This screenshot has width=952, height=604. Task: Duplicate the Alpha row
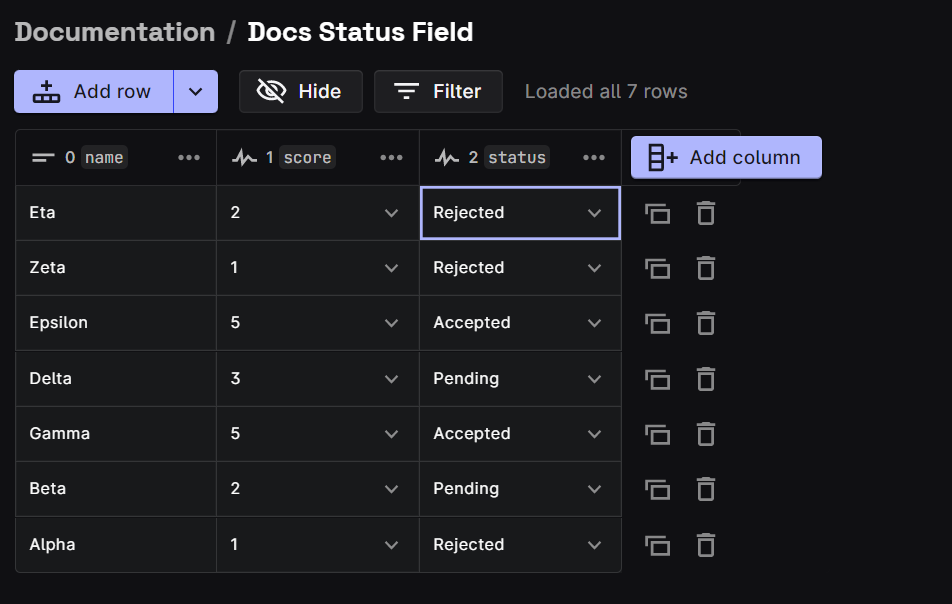[x=657, y=545]
